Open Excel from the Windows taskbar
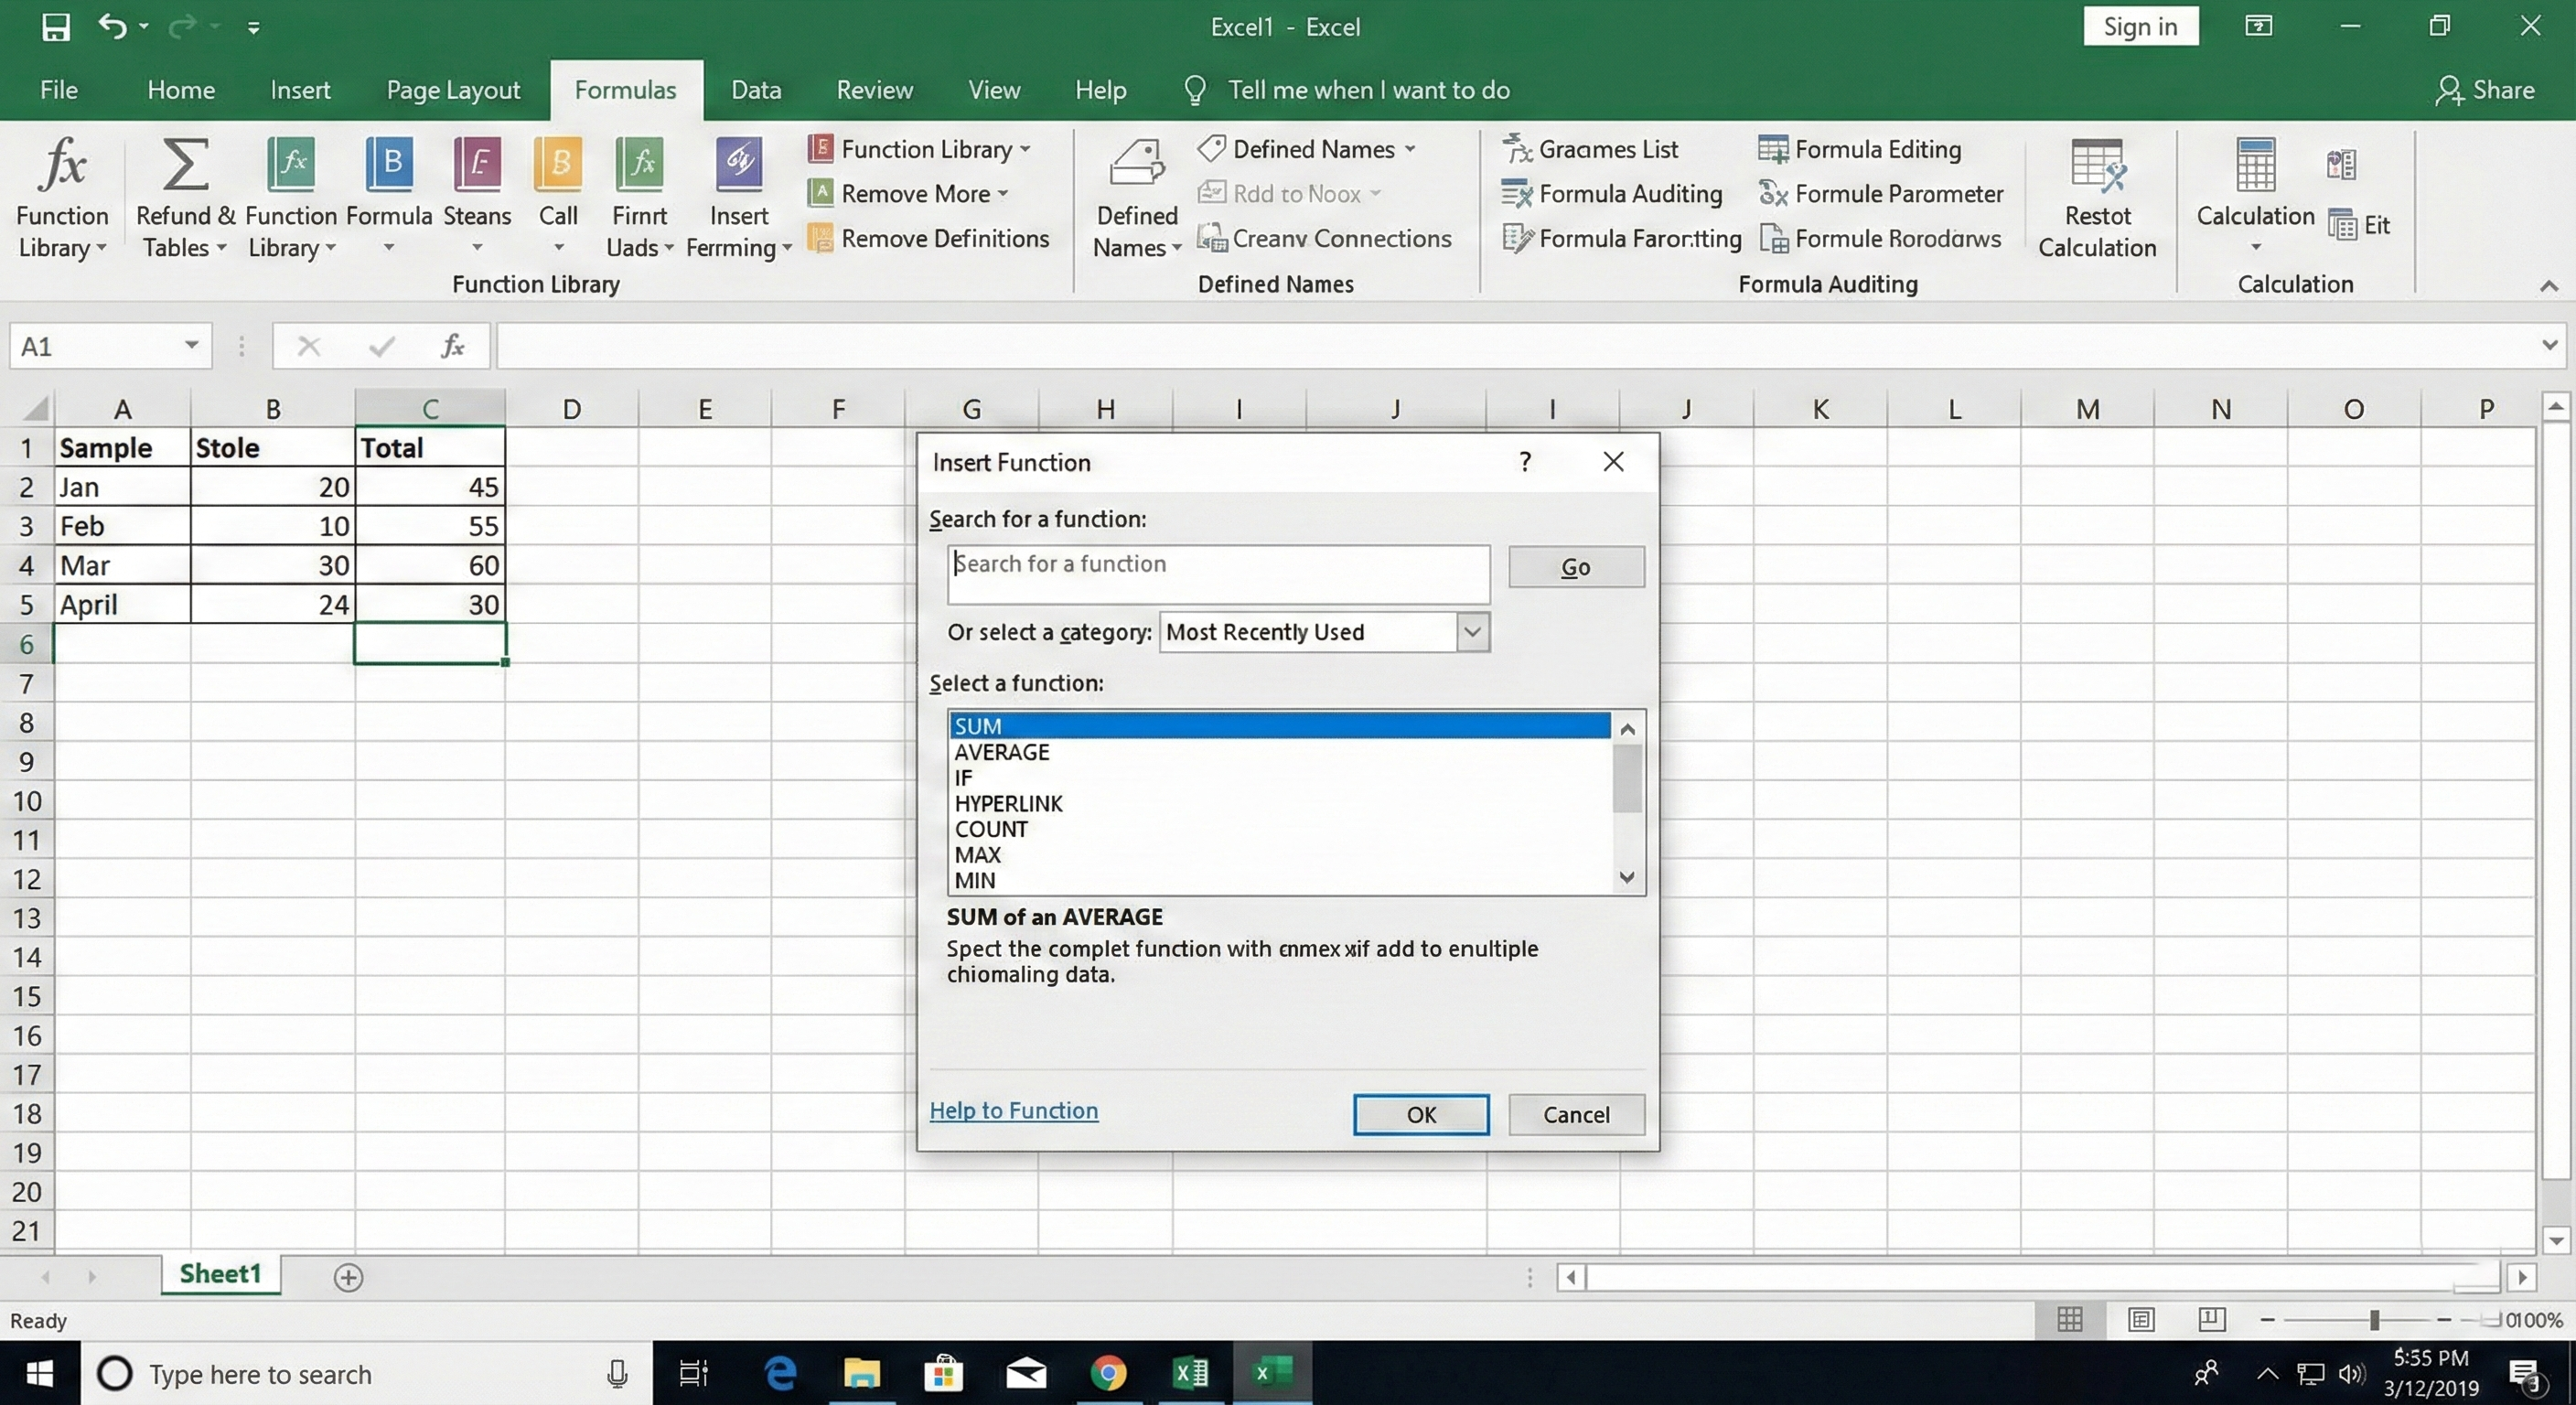The height and width of the screenshot is (1405, 2576). pos(1190,1373)
